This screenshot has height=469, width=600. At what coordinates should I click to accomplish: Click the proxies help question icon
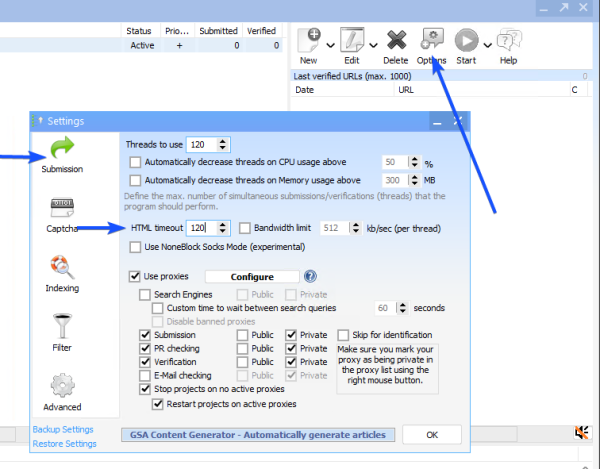point(310,276)
